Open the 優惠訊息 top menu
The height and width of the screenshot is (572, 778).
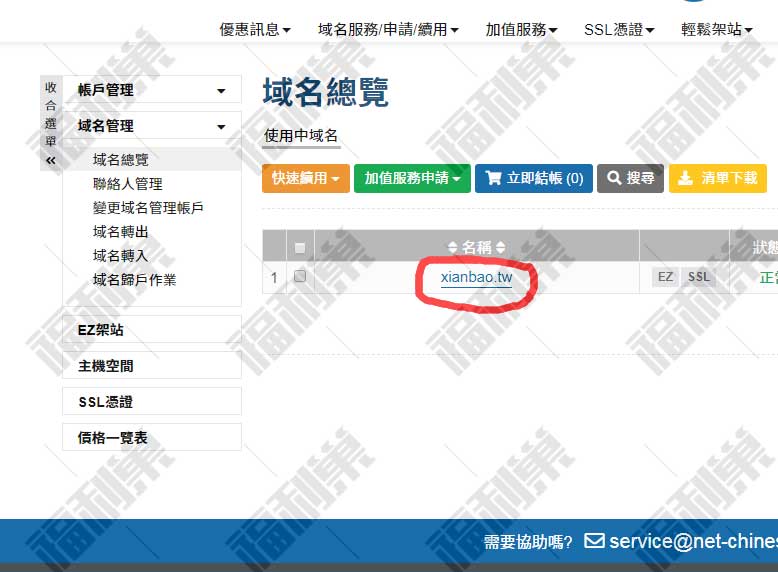[255, 30]
